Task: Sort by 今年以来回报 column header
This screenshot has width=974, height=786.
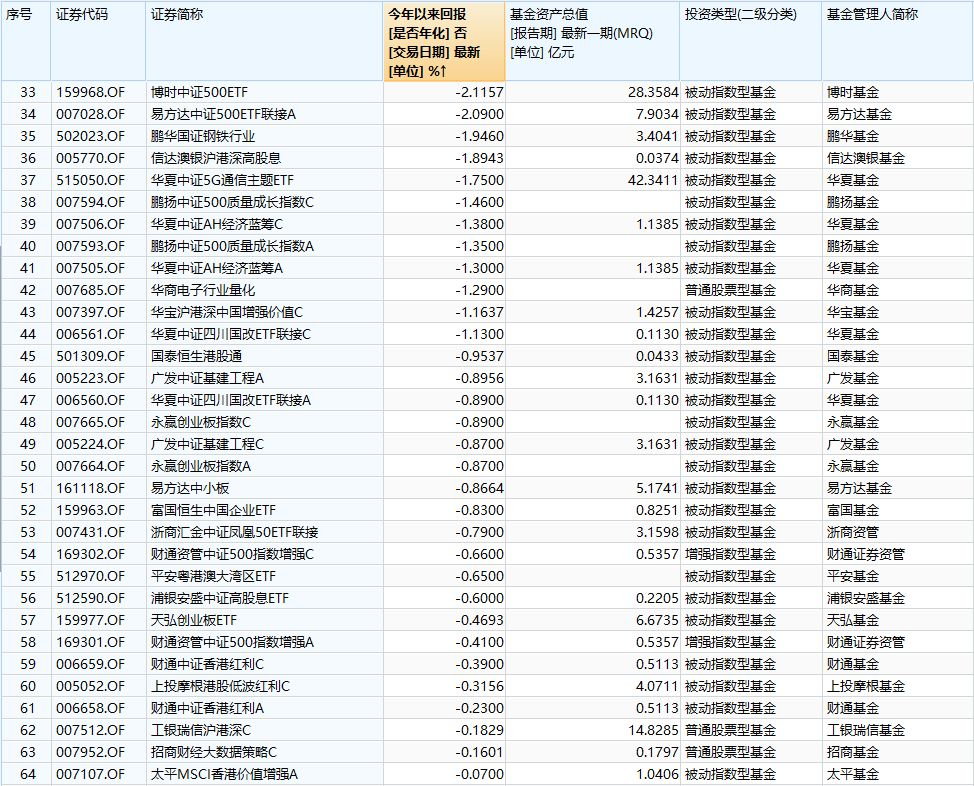Action: click(444, 42)
